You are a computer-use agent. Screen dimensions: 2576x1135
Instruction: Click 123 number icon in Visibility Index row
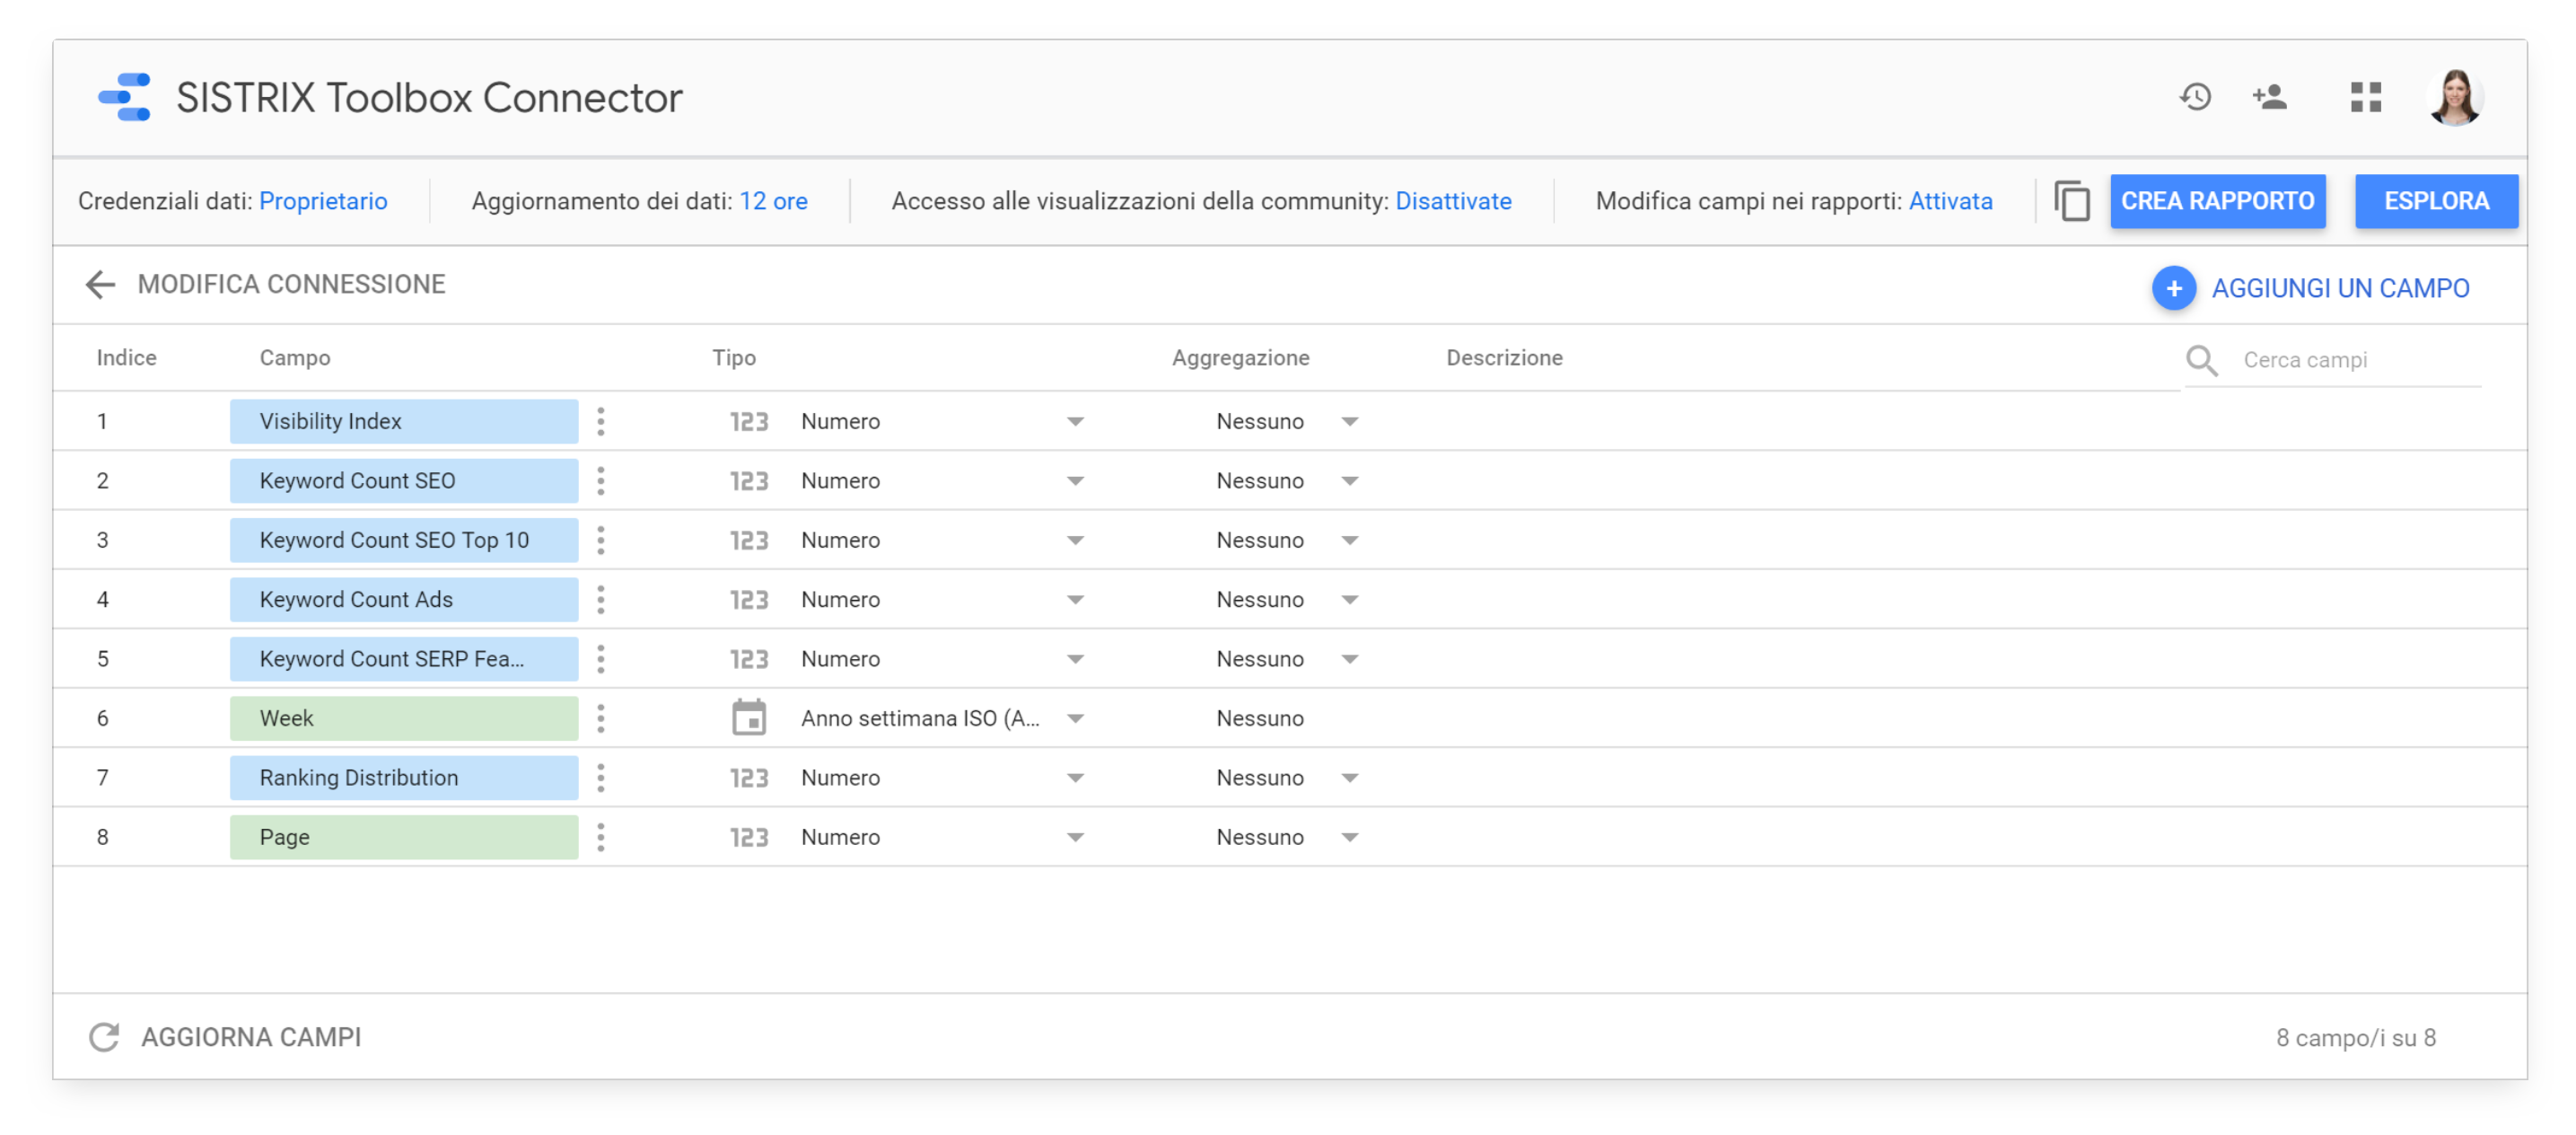(749, 421)
